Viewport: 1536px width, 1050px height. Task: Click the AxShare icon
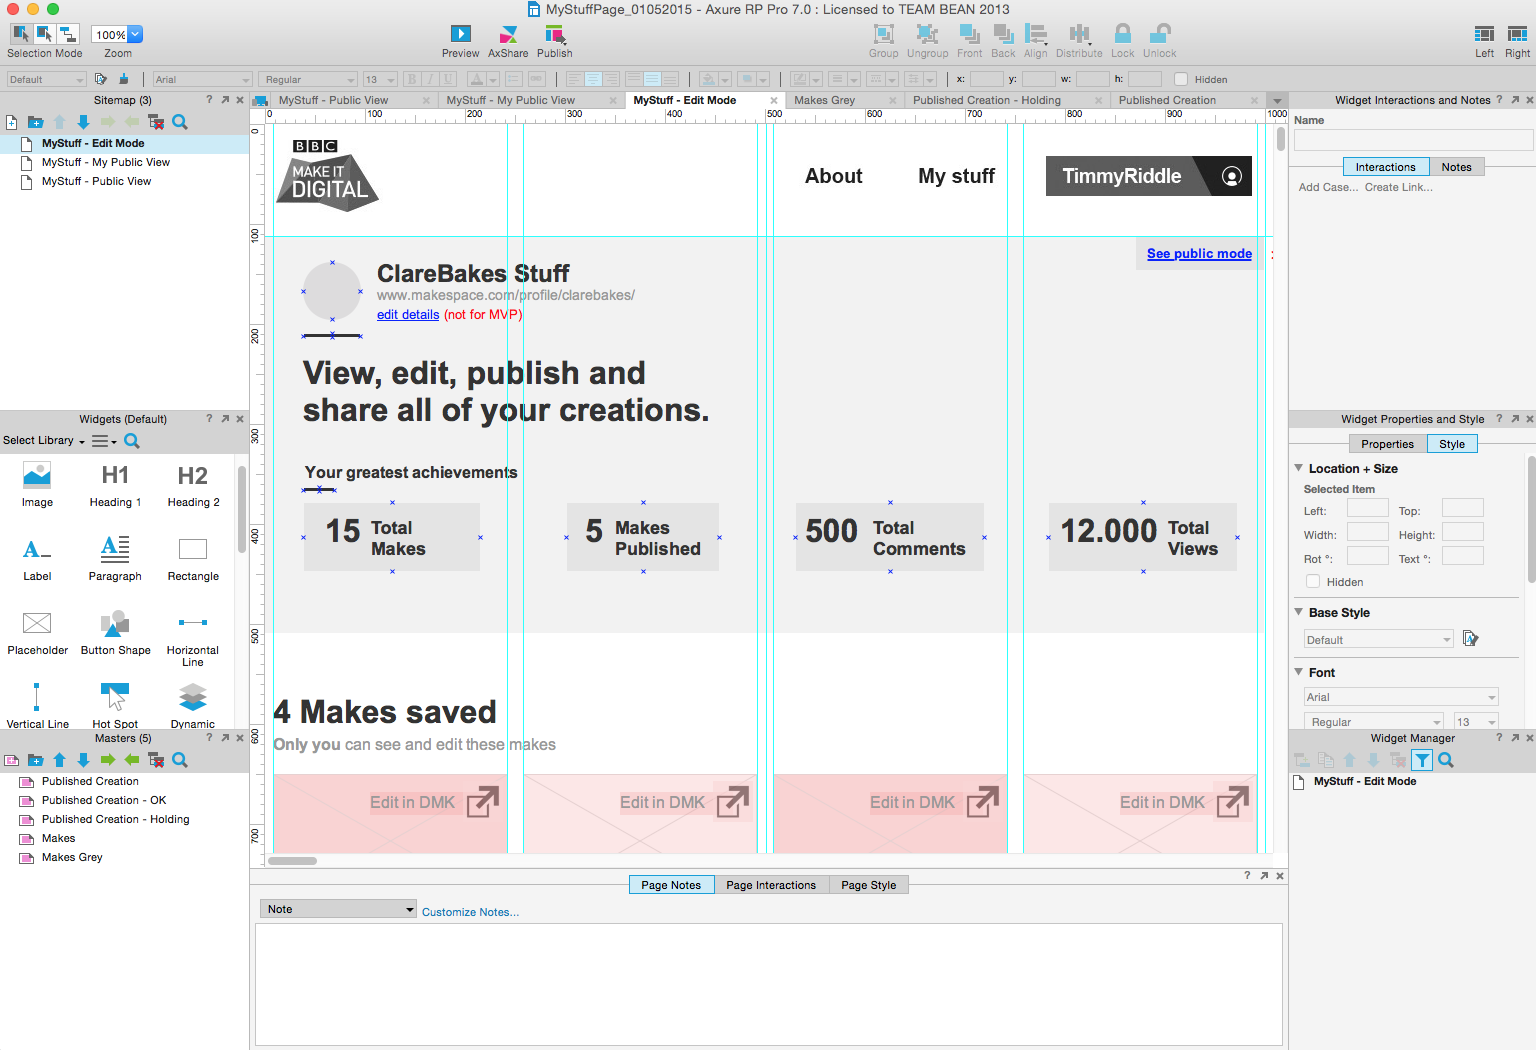508,35
